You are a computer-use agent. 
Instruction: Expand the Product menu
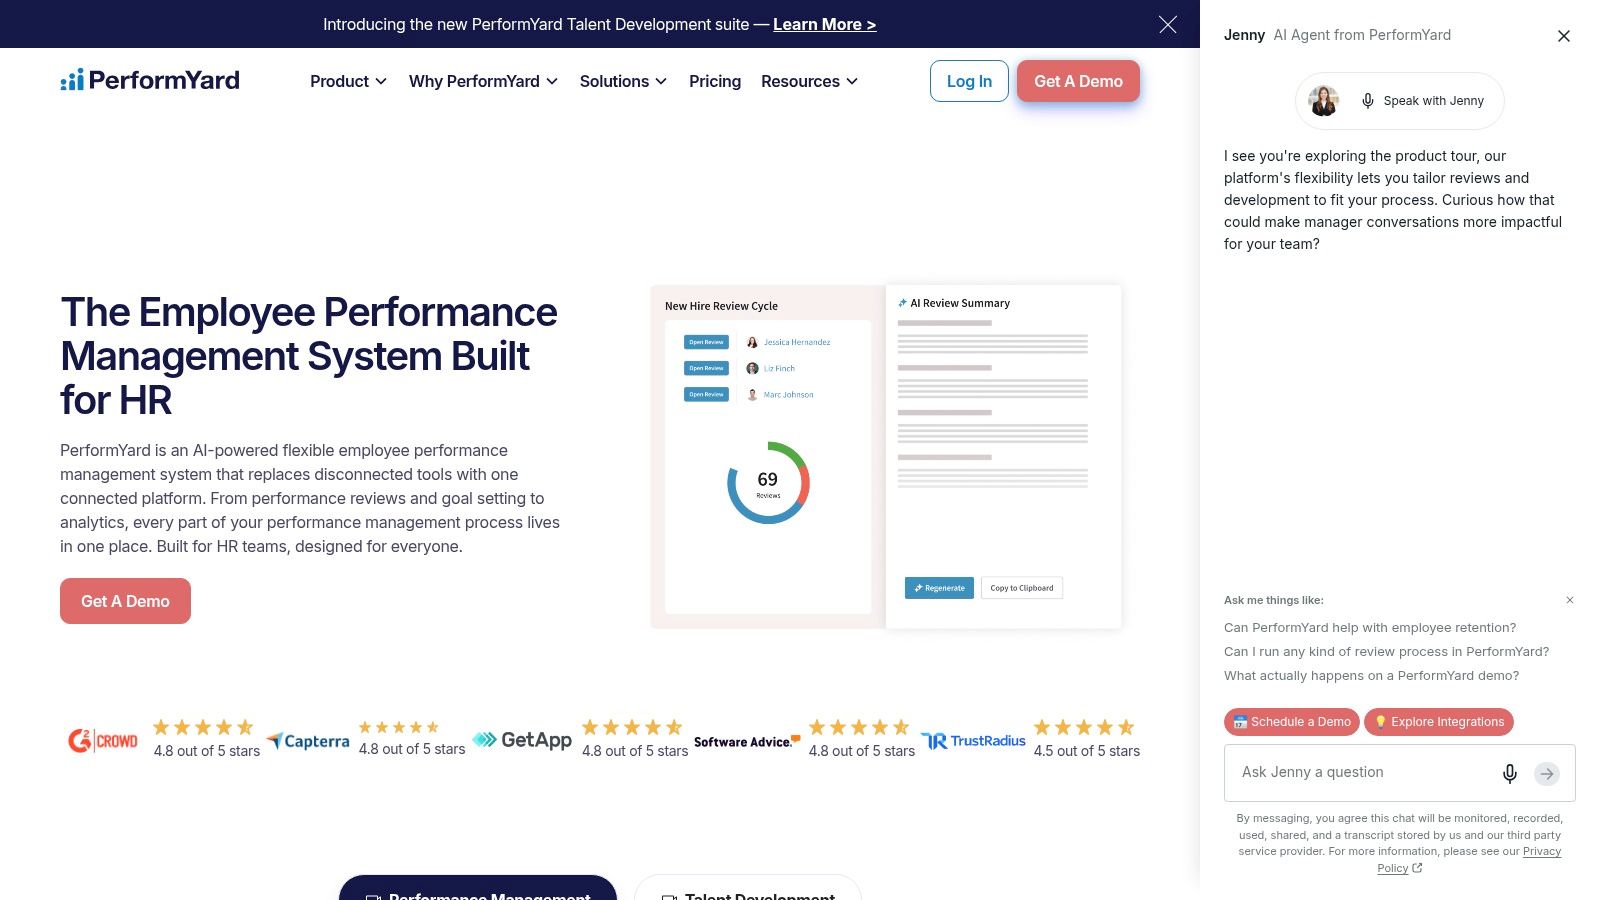[348, 81]
